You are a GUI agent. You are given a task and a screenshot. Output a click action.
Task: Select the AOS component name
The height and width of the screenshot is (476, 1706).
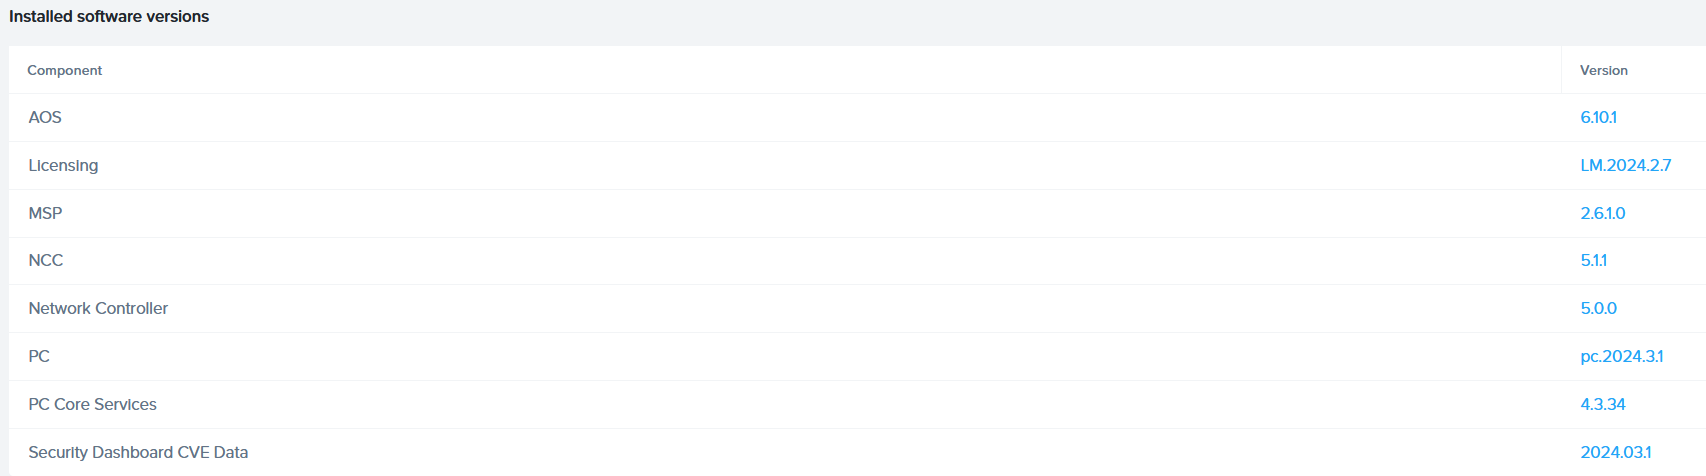pos(45,117)
